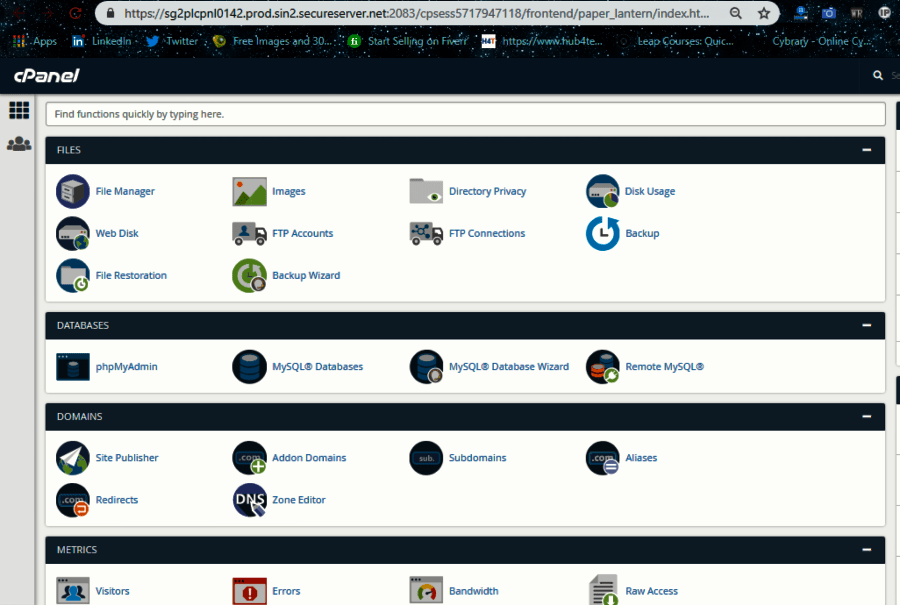This screenshot has width=900, height=605.
Task: Open the cPanel home grid icon
Action: point(19,110)
